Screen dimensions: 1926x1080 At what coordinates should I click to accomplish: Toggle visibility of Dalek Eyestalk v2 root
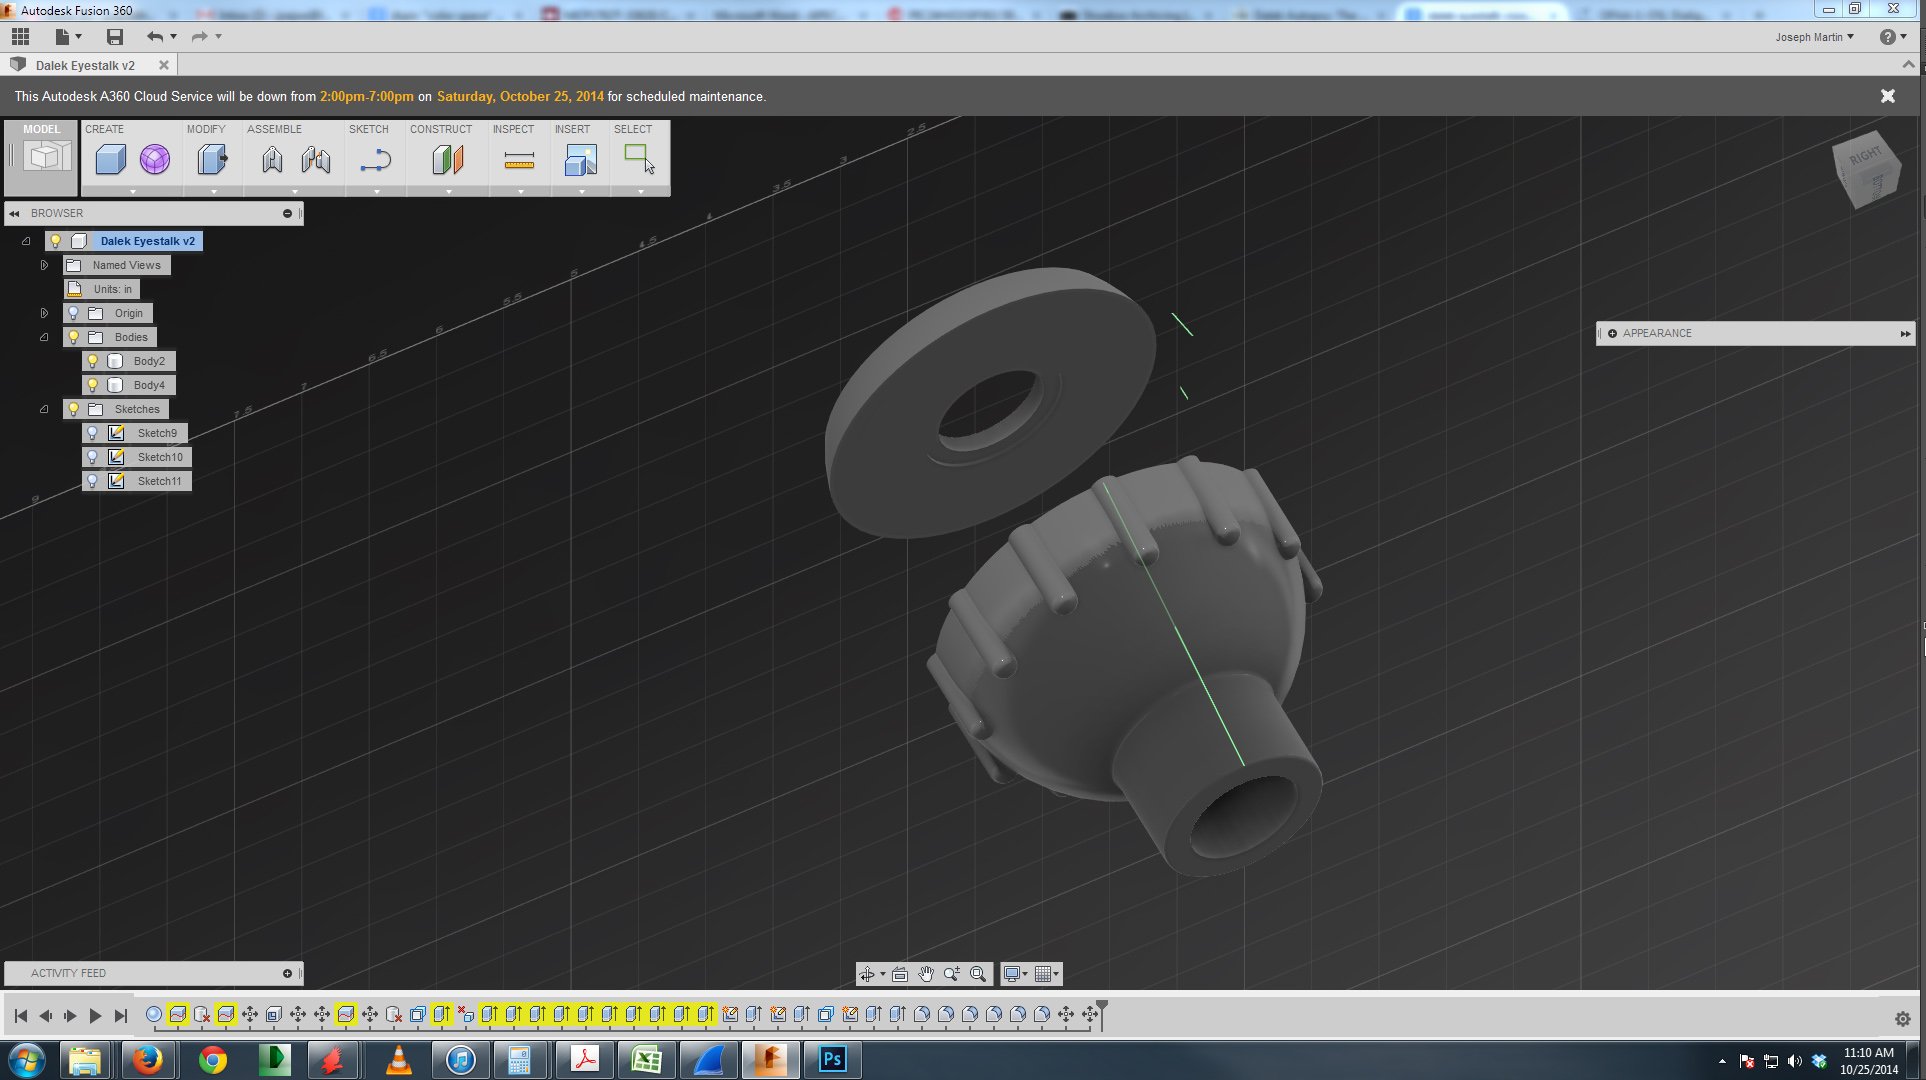click(56, 241)
